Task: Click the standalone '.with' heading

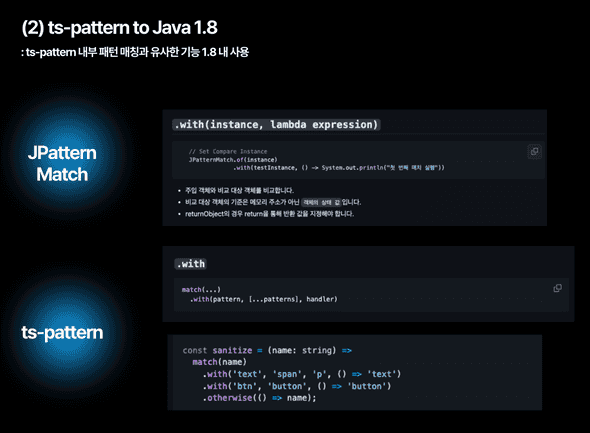Action: pos(191,264)
